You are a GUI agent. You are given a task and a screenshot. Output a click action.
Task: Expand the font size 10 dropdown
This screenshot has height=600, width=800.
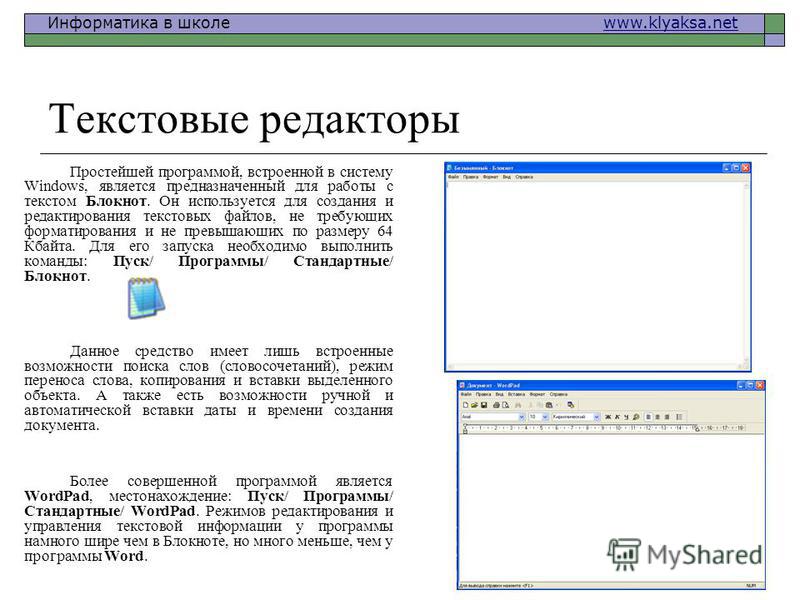coord(545,417)
